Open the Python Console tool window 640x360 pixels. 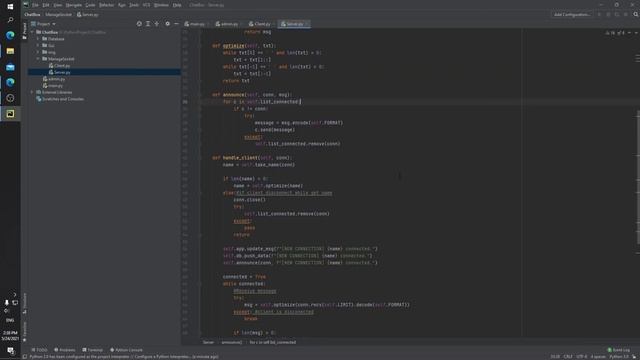[x=126, y=350]
